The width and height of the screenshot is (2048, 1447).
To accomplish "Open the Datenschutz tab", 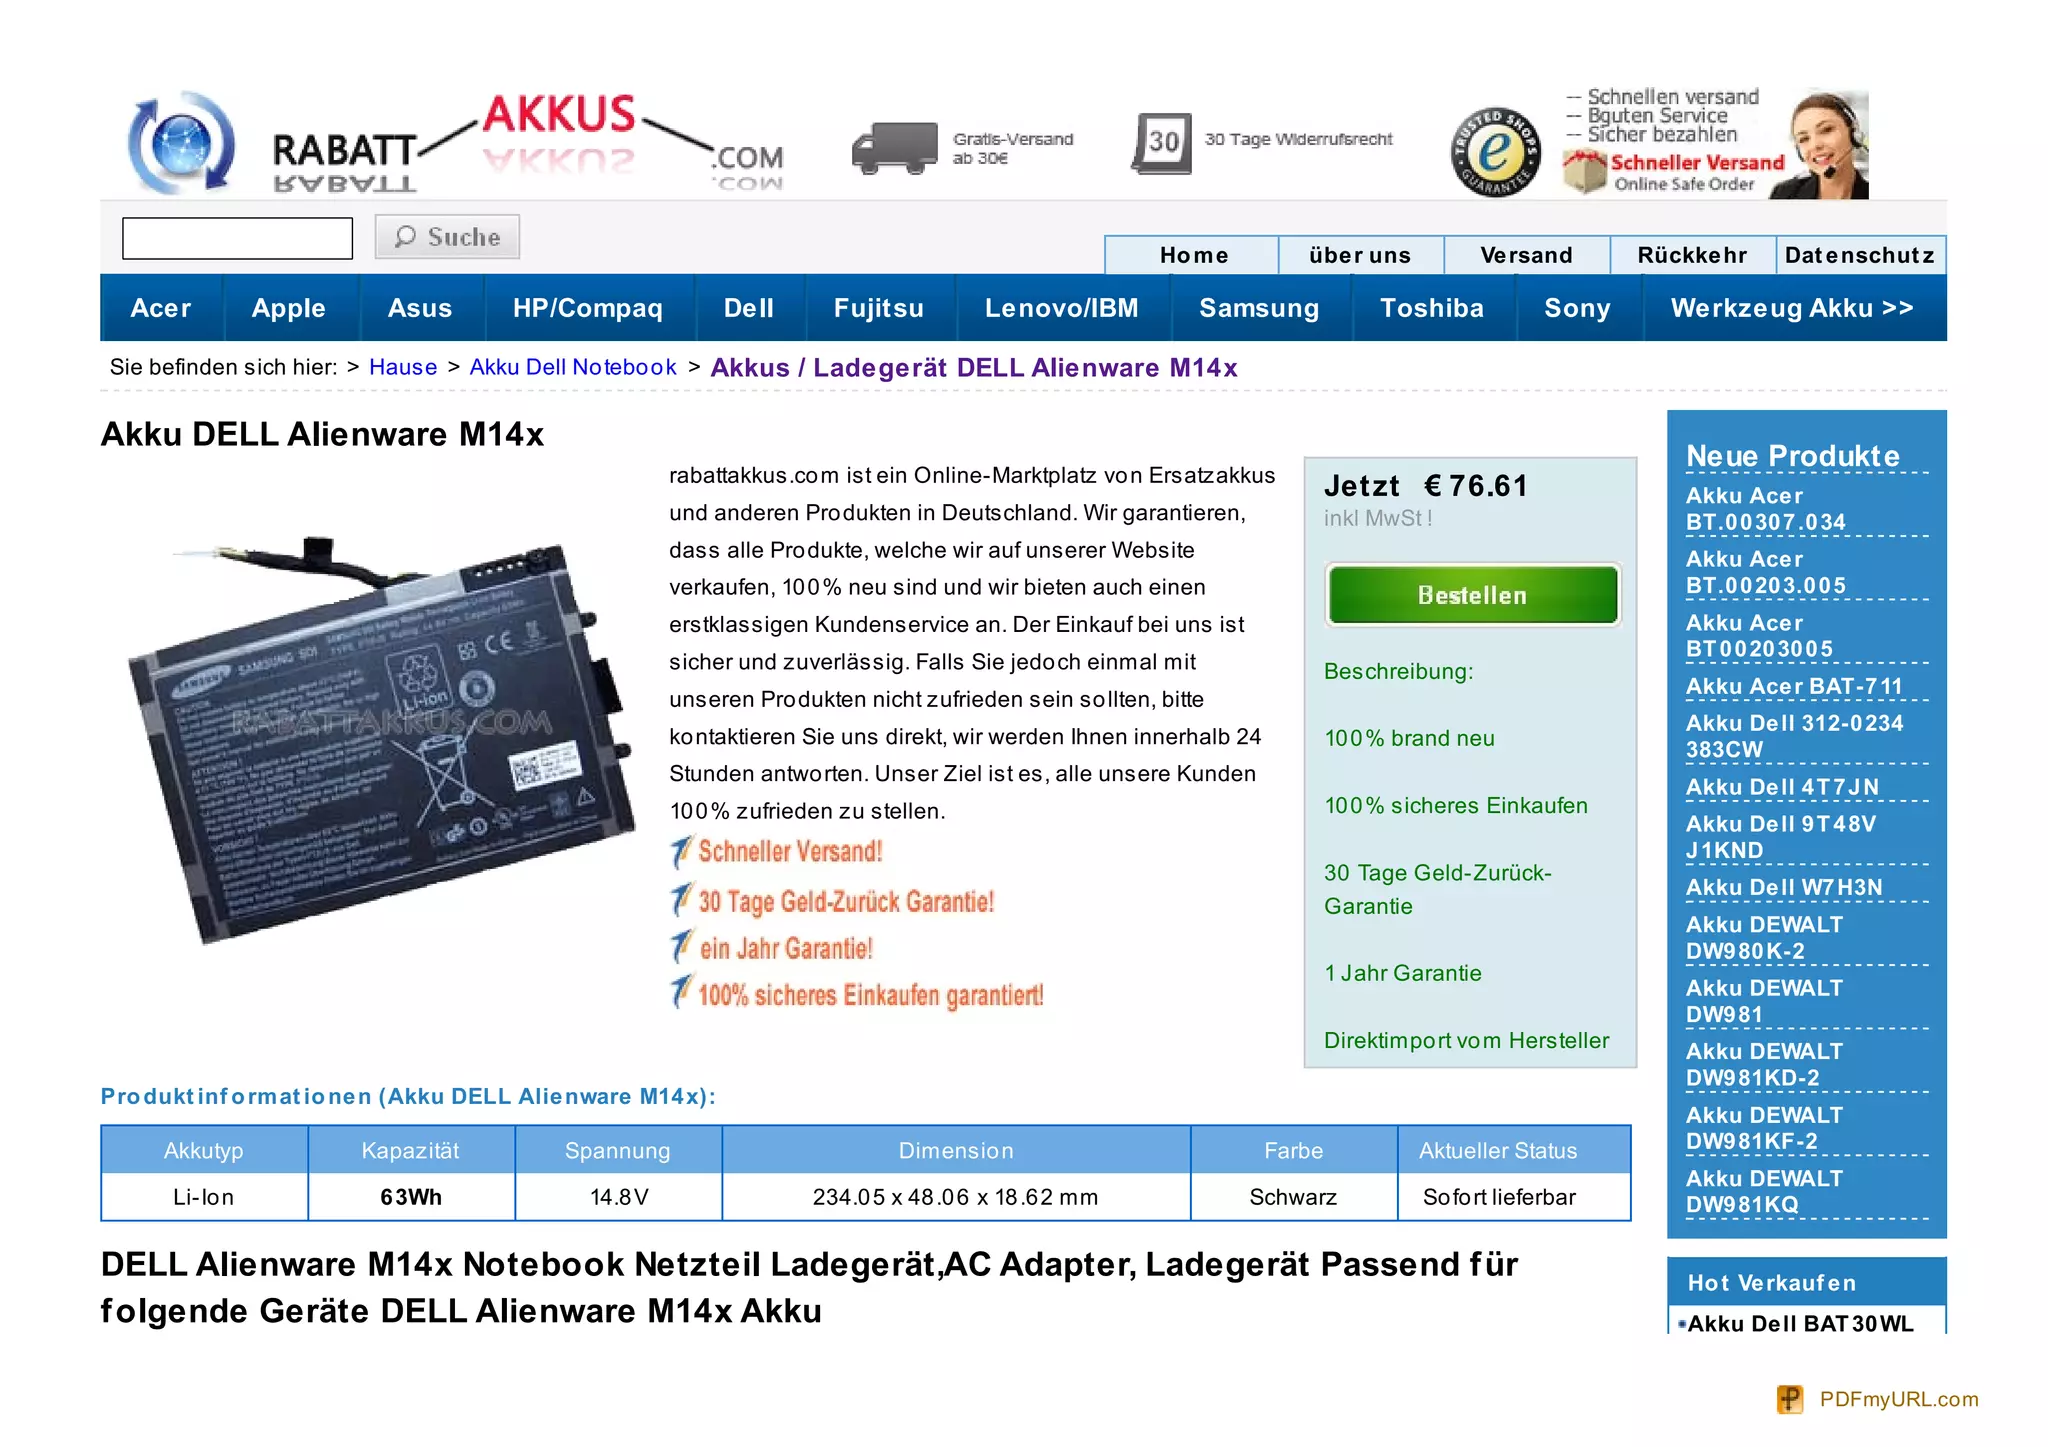I will 1859,255.
